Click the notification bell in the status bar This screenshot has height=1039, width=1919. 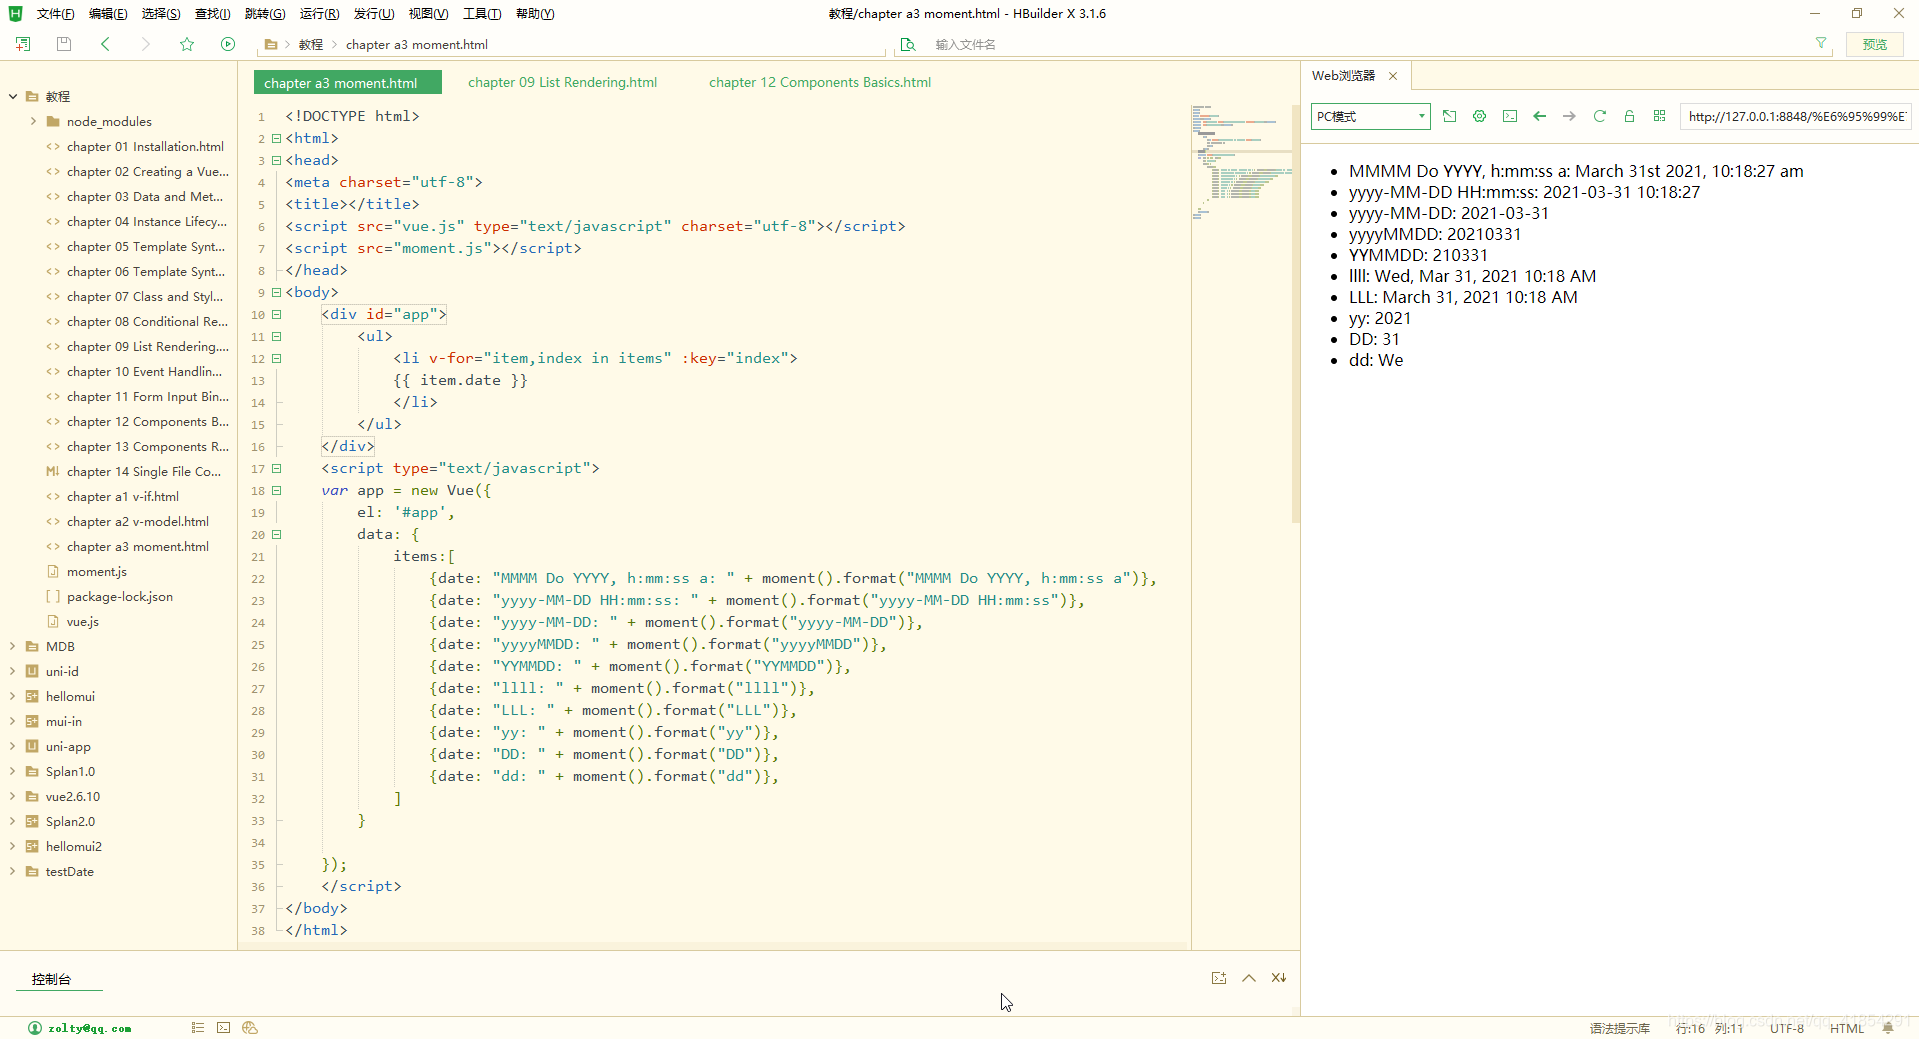(x=1888, y=1027)
